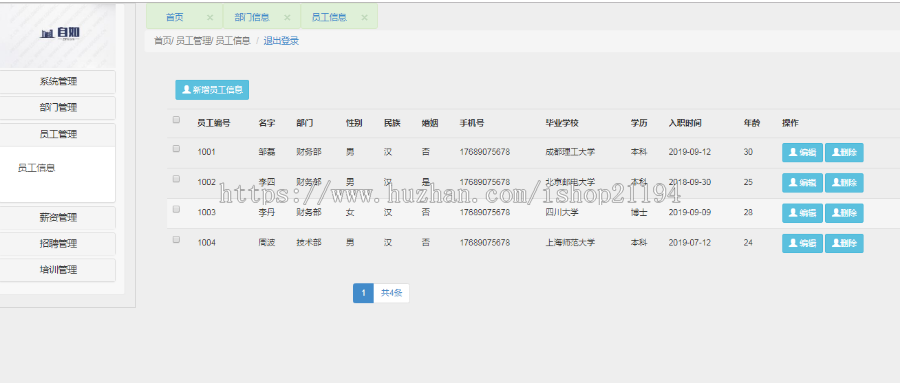Screen dimensions: 900x383
Task: Click the 部门 column header
Action: coord(305,123)
